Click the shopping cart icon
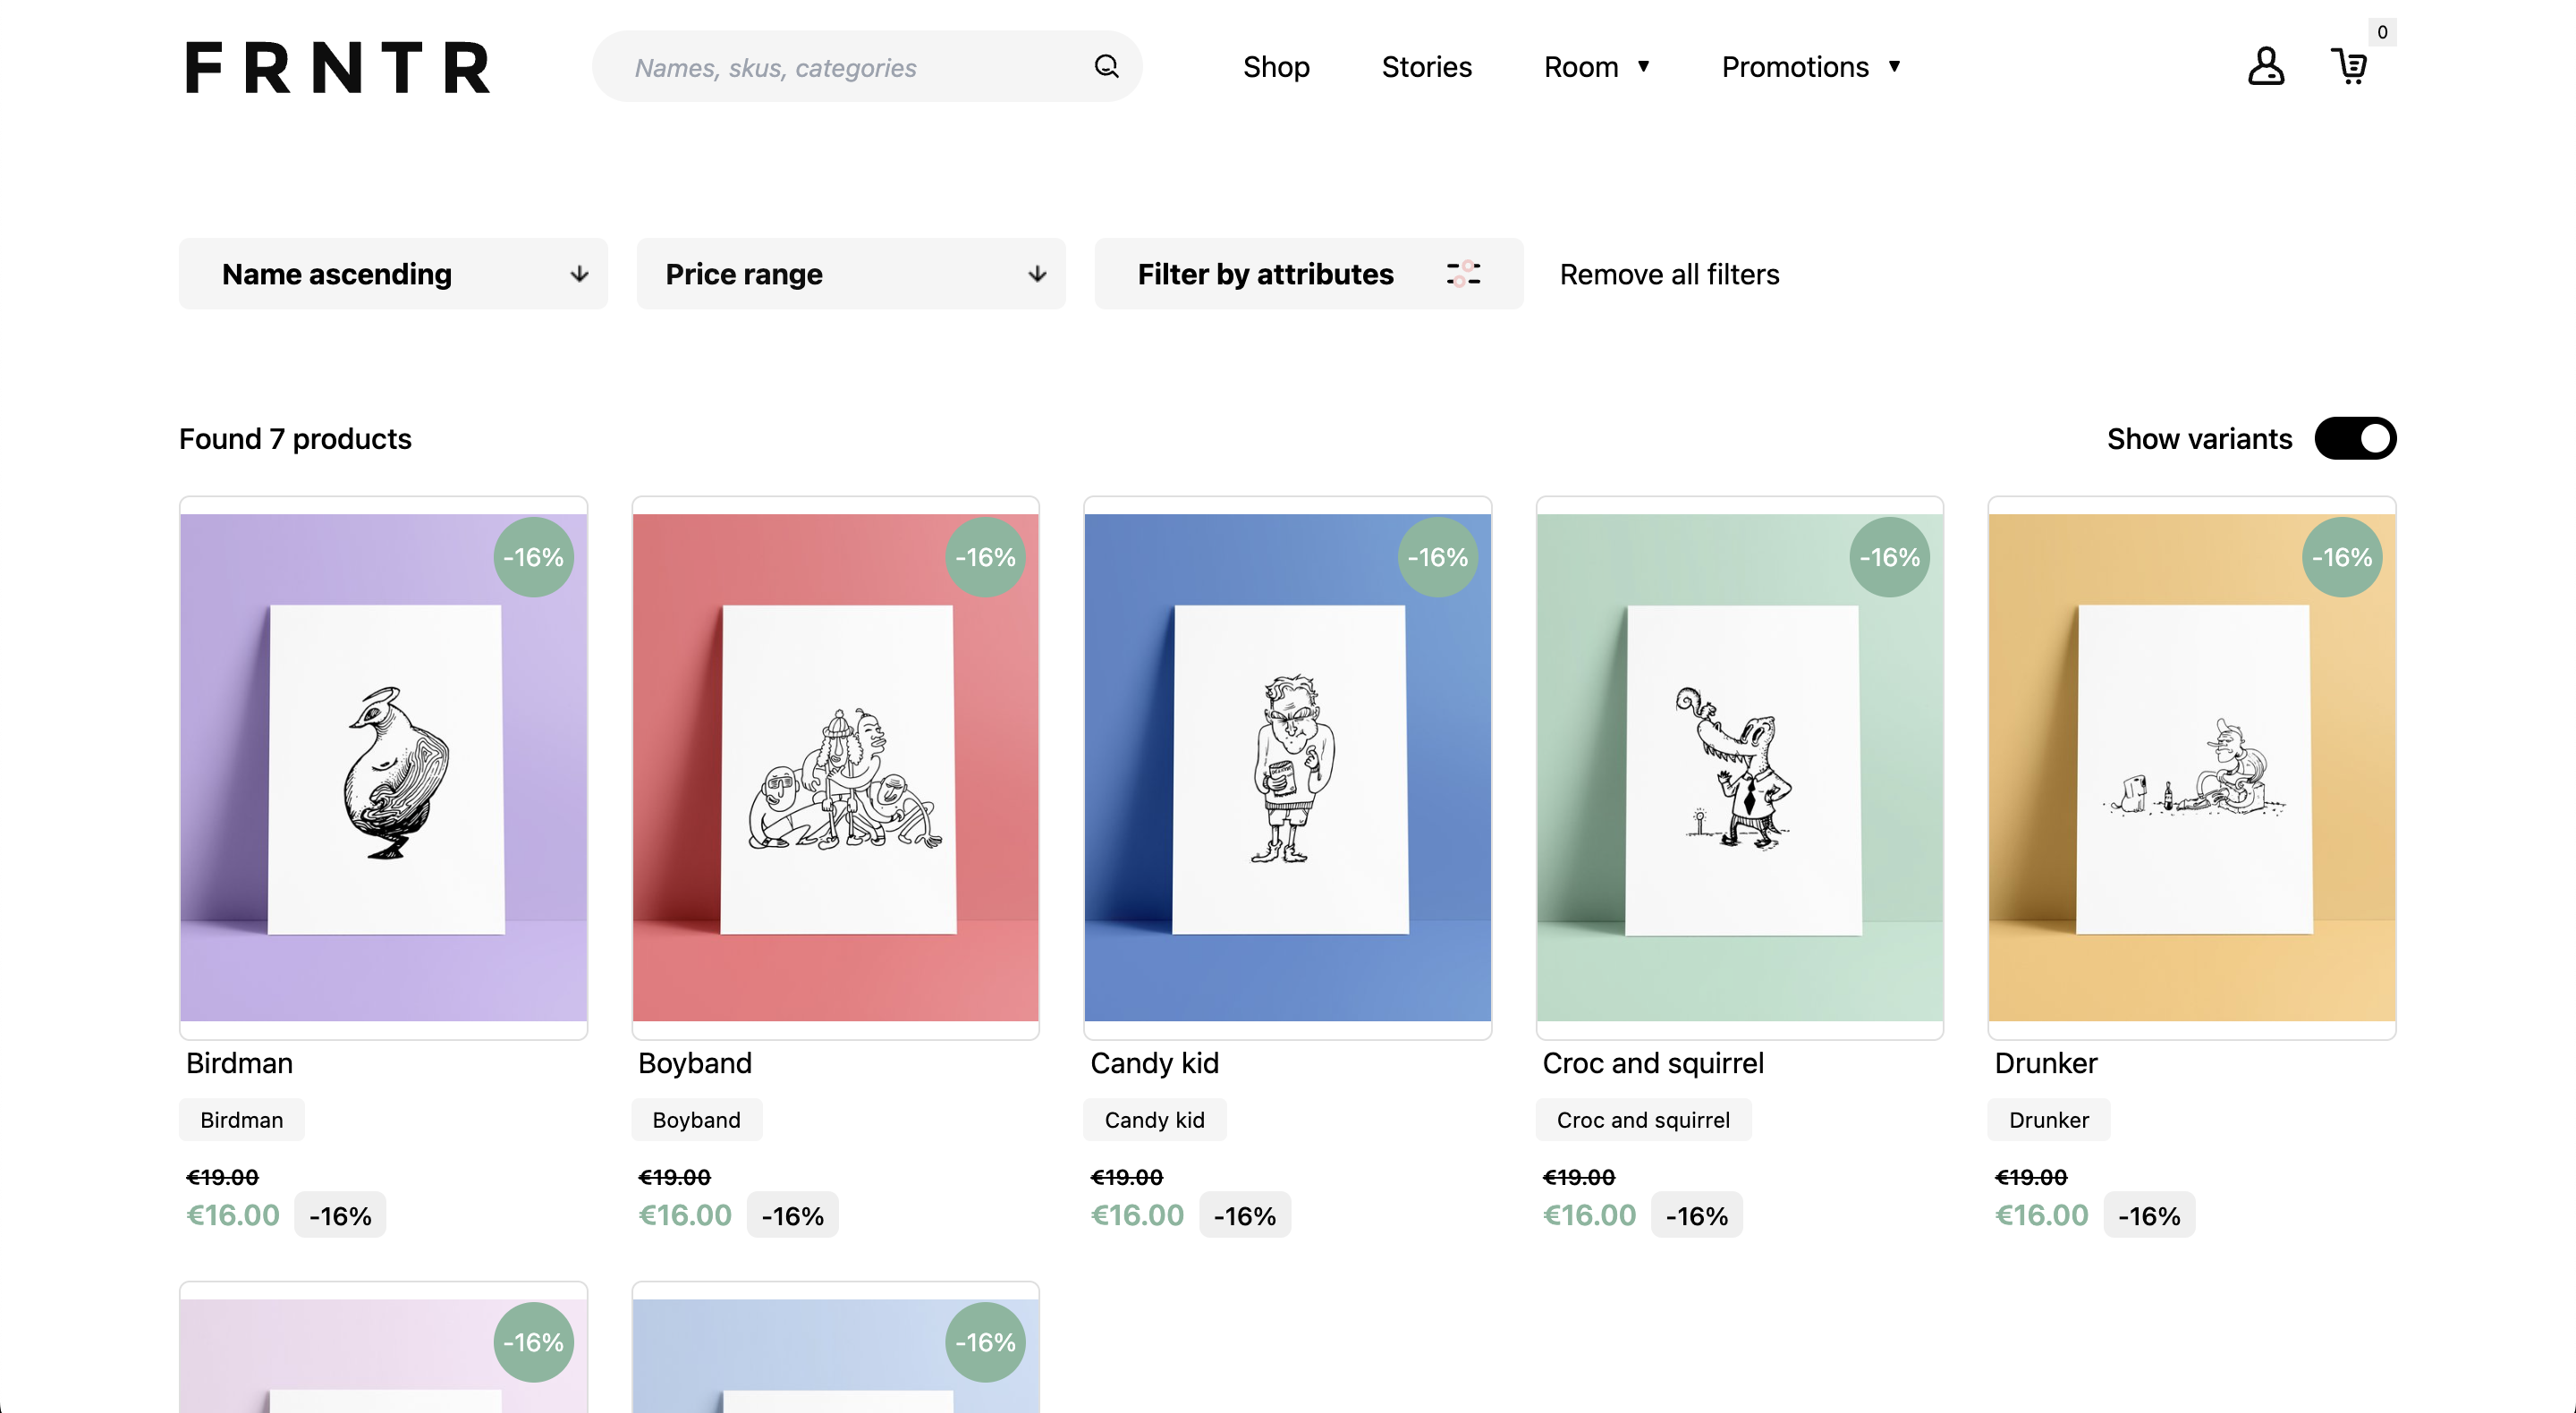Viewport: 2576px width, 1413px height. [2351, 66]
